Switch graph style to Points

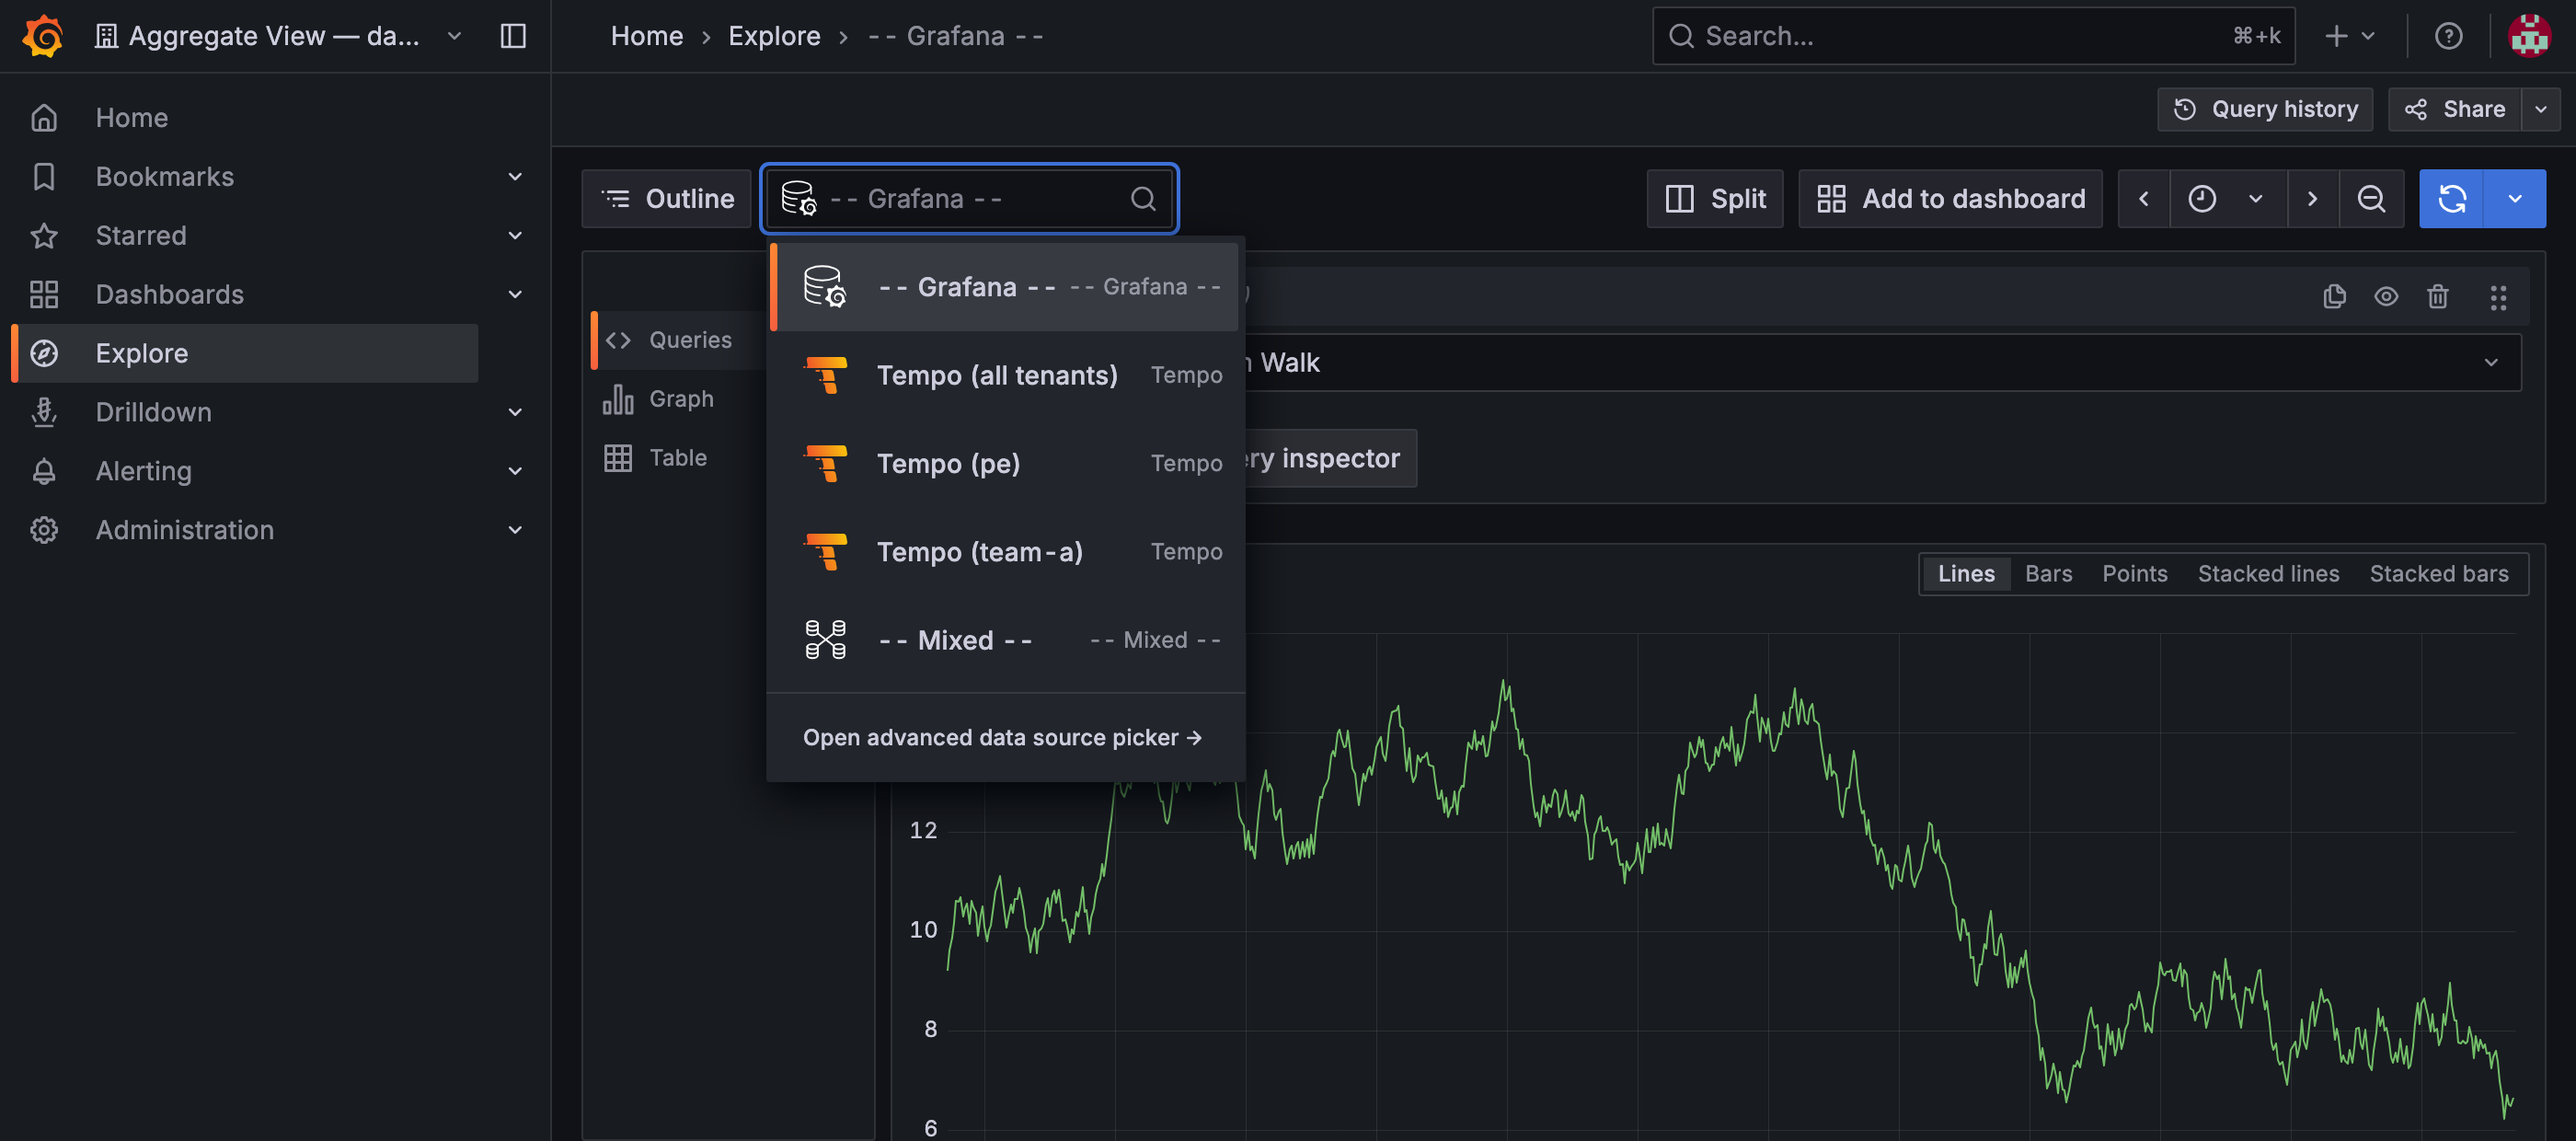[x=2134, y=574]
